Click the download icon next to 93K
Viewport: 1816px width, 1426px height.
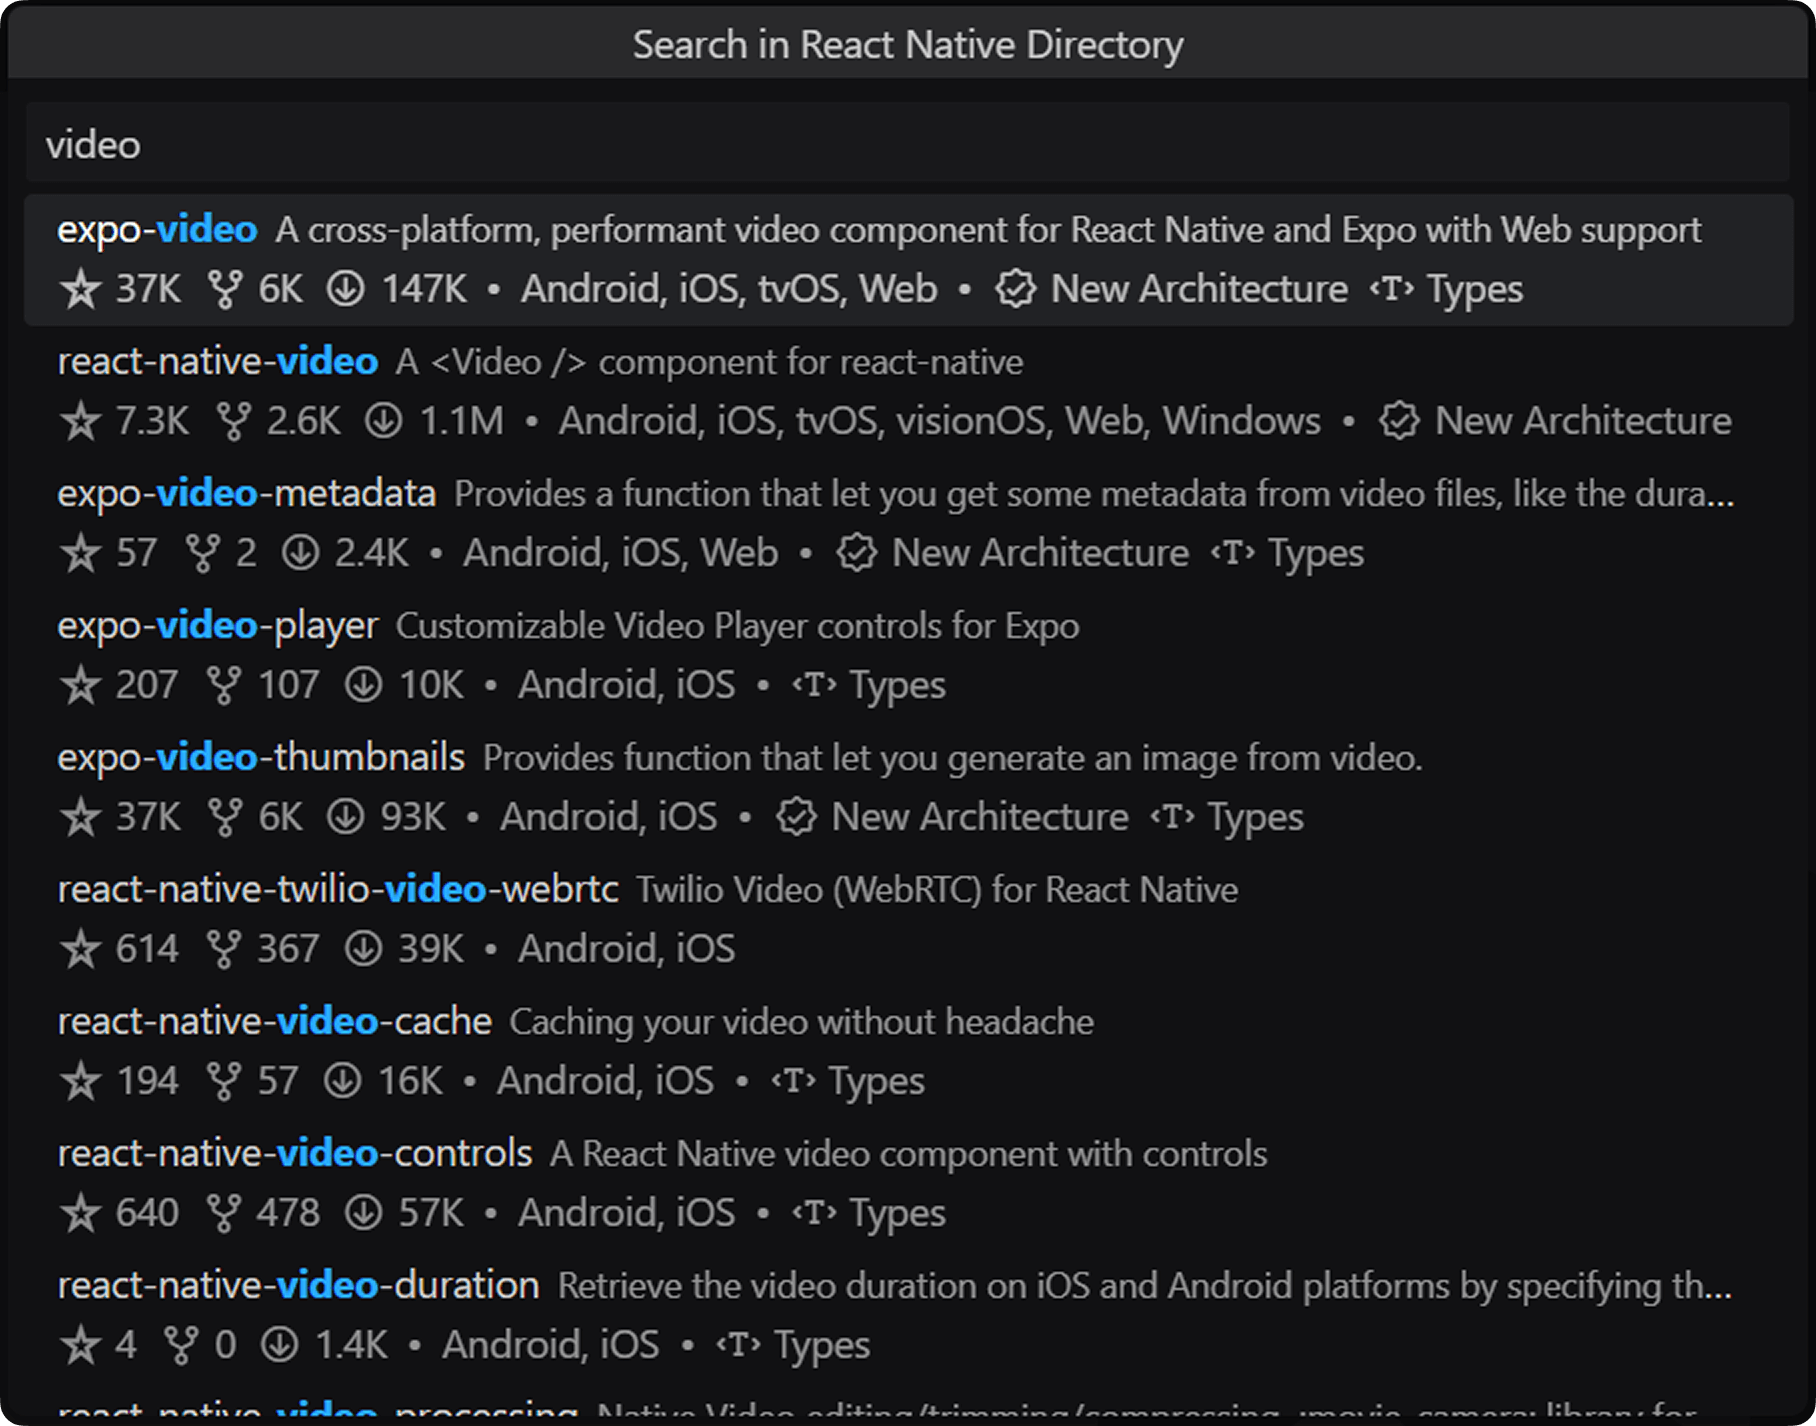coord(345,817)
